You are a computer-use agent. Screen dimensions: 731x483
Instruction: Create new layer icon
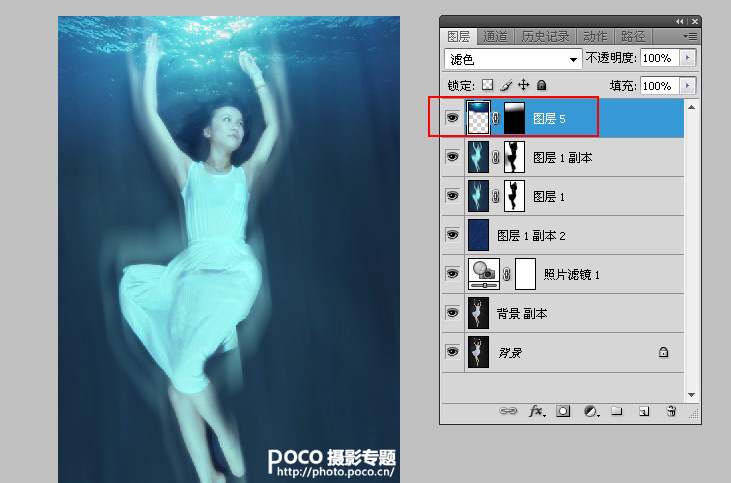tap(644, 411)
